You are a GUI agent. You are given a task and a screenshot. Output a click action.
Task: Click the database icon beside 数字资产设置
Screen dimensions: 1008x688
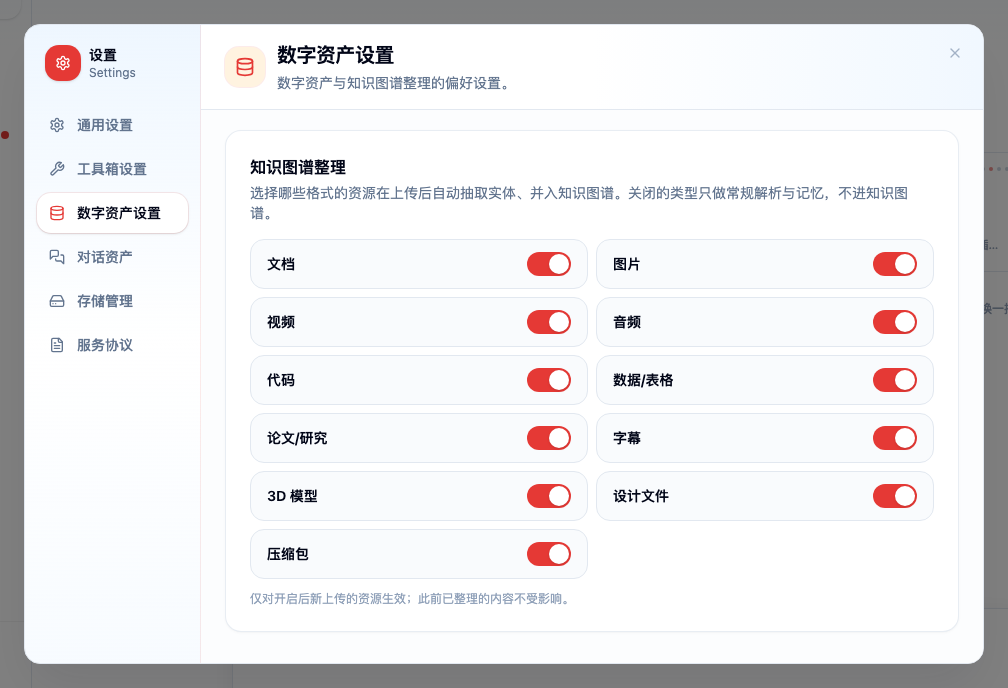[x=57, y=213]
